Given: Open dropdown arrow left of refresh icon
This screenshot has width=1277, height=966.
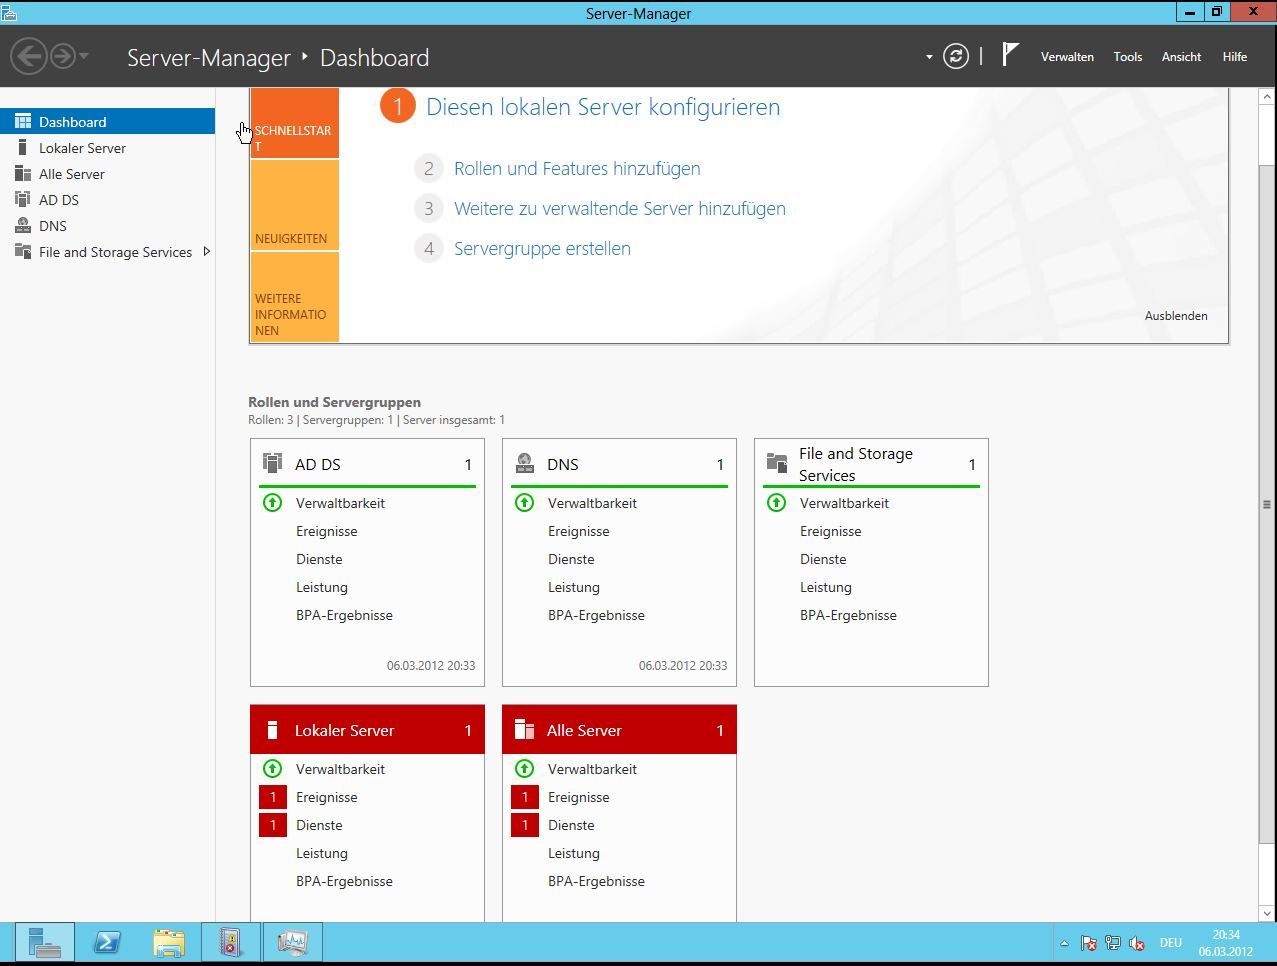Looking at the screenshot, I should (929, 57).
